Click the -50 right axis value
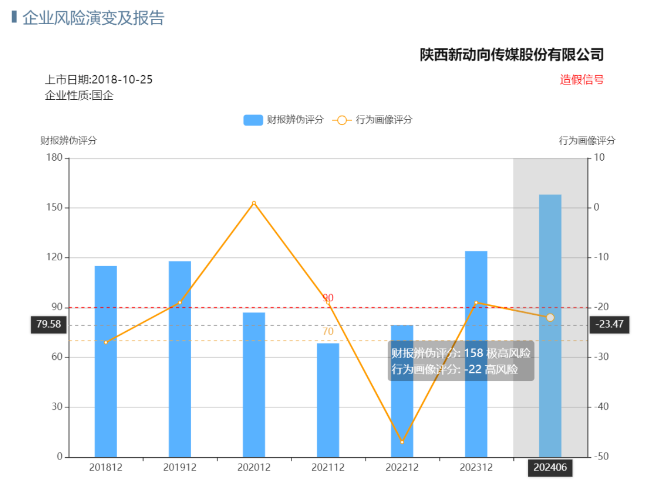The height and width of the screenshot is (502, 650). (601, 456)
